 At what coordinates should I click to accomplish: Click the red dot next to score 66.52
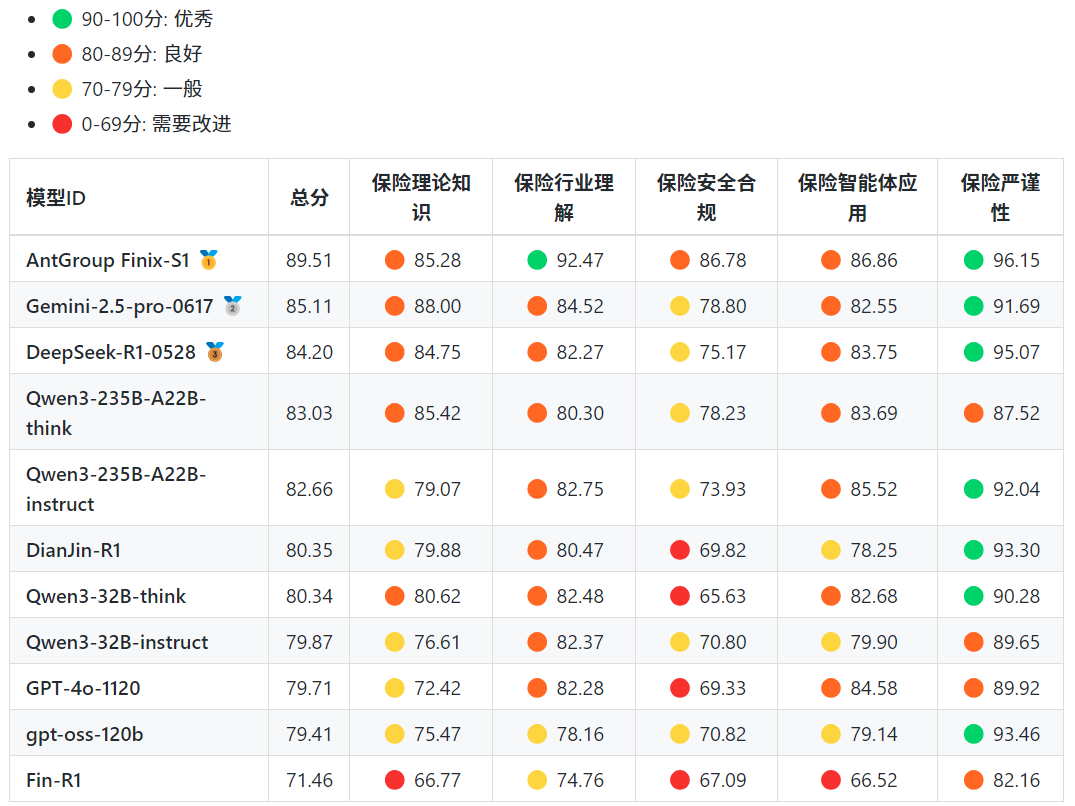point(831,780)
